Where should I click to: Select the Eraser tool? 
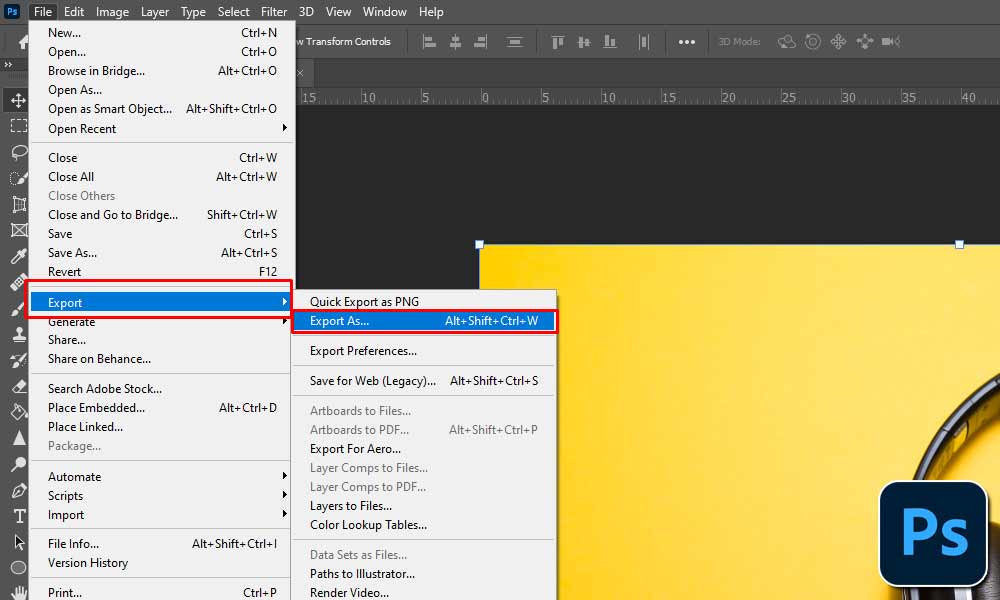[19, 386]
